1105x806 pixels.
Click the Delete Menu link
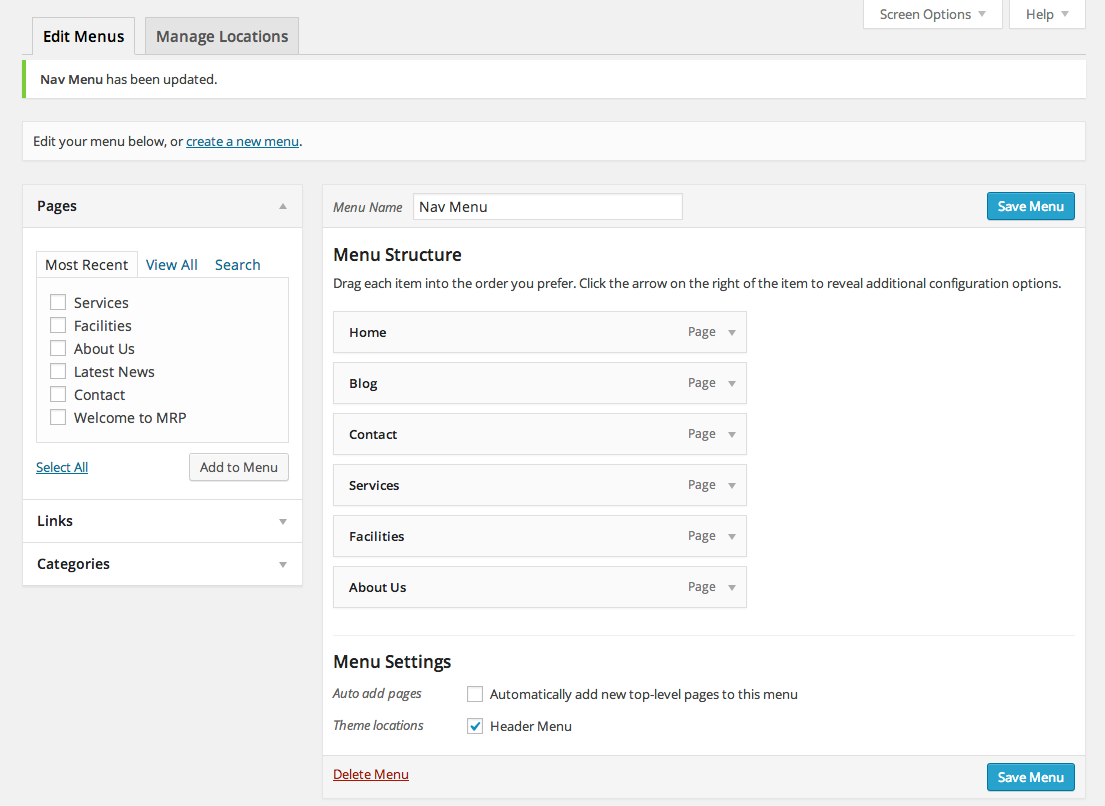coord(371,775)
